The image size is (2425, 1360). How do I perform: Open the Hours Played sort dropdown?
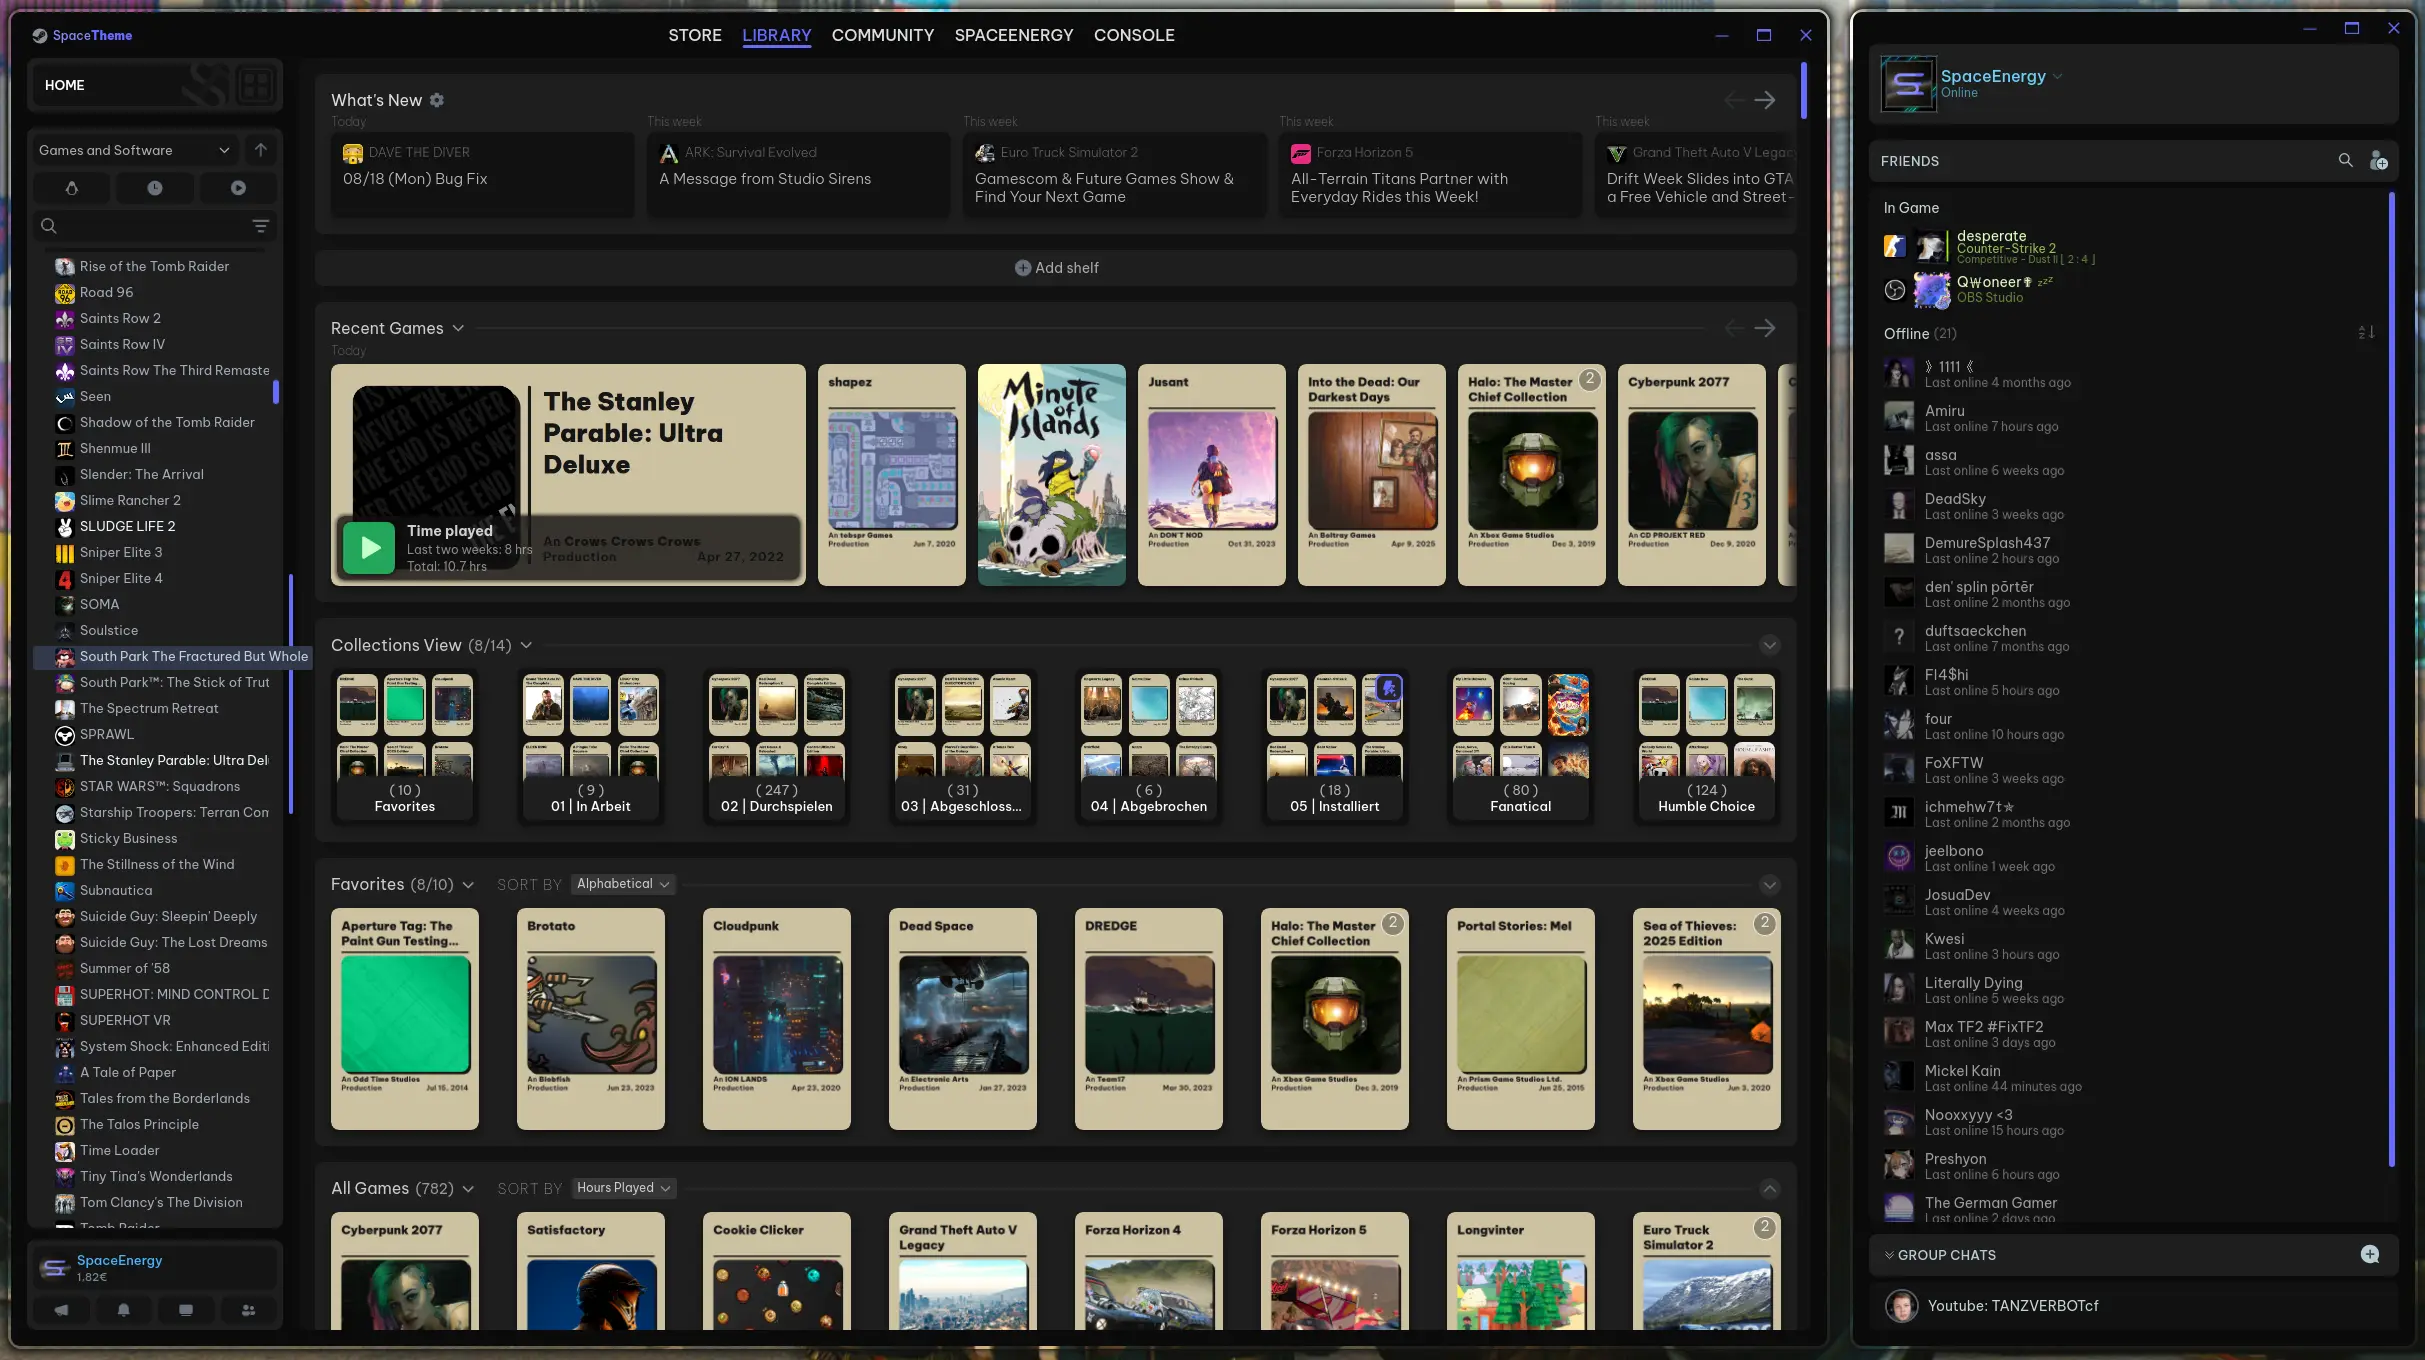point(623,1188)
